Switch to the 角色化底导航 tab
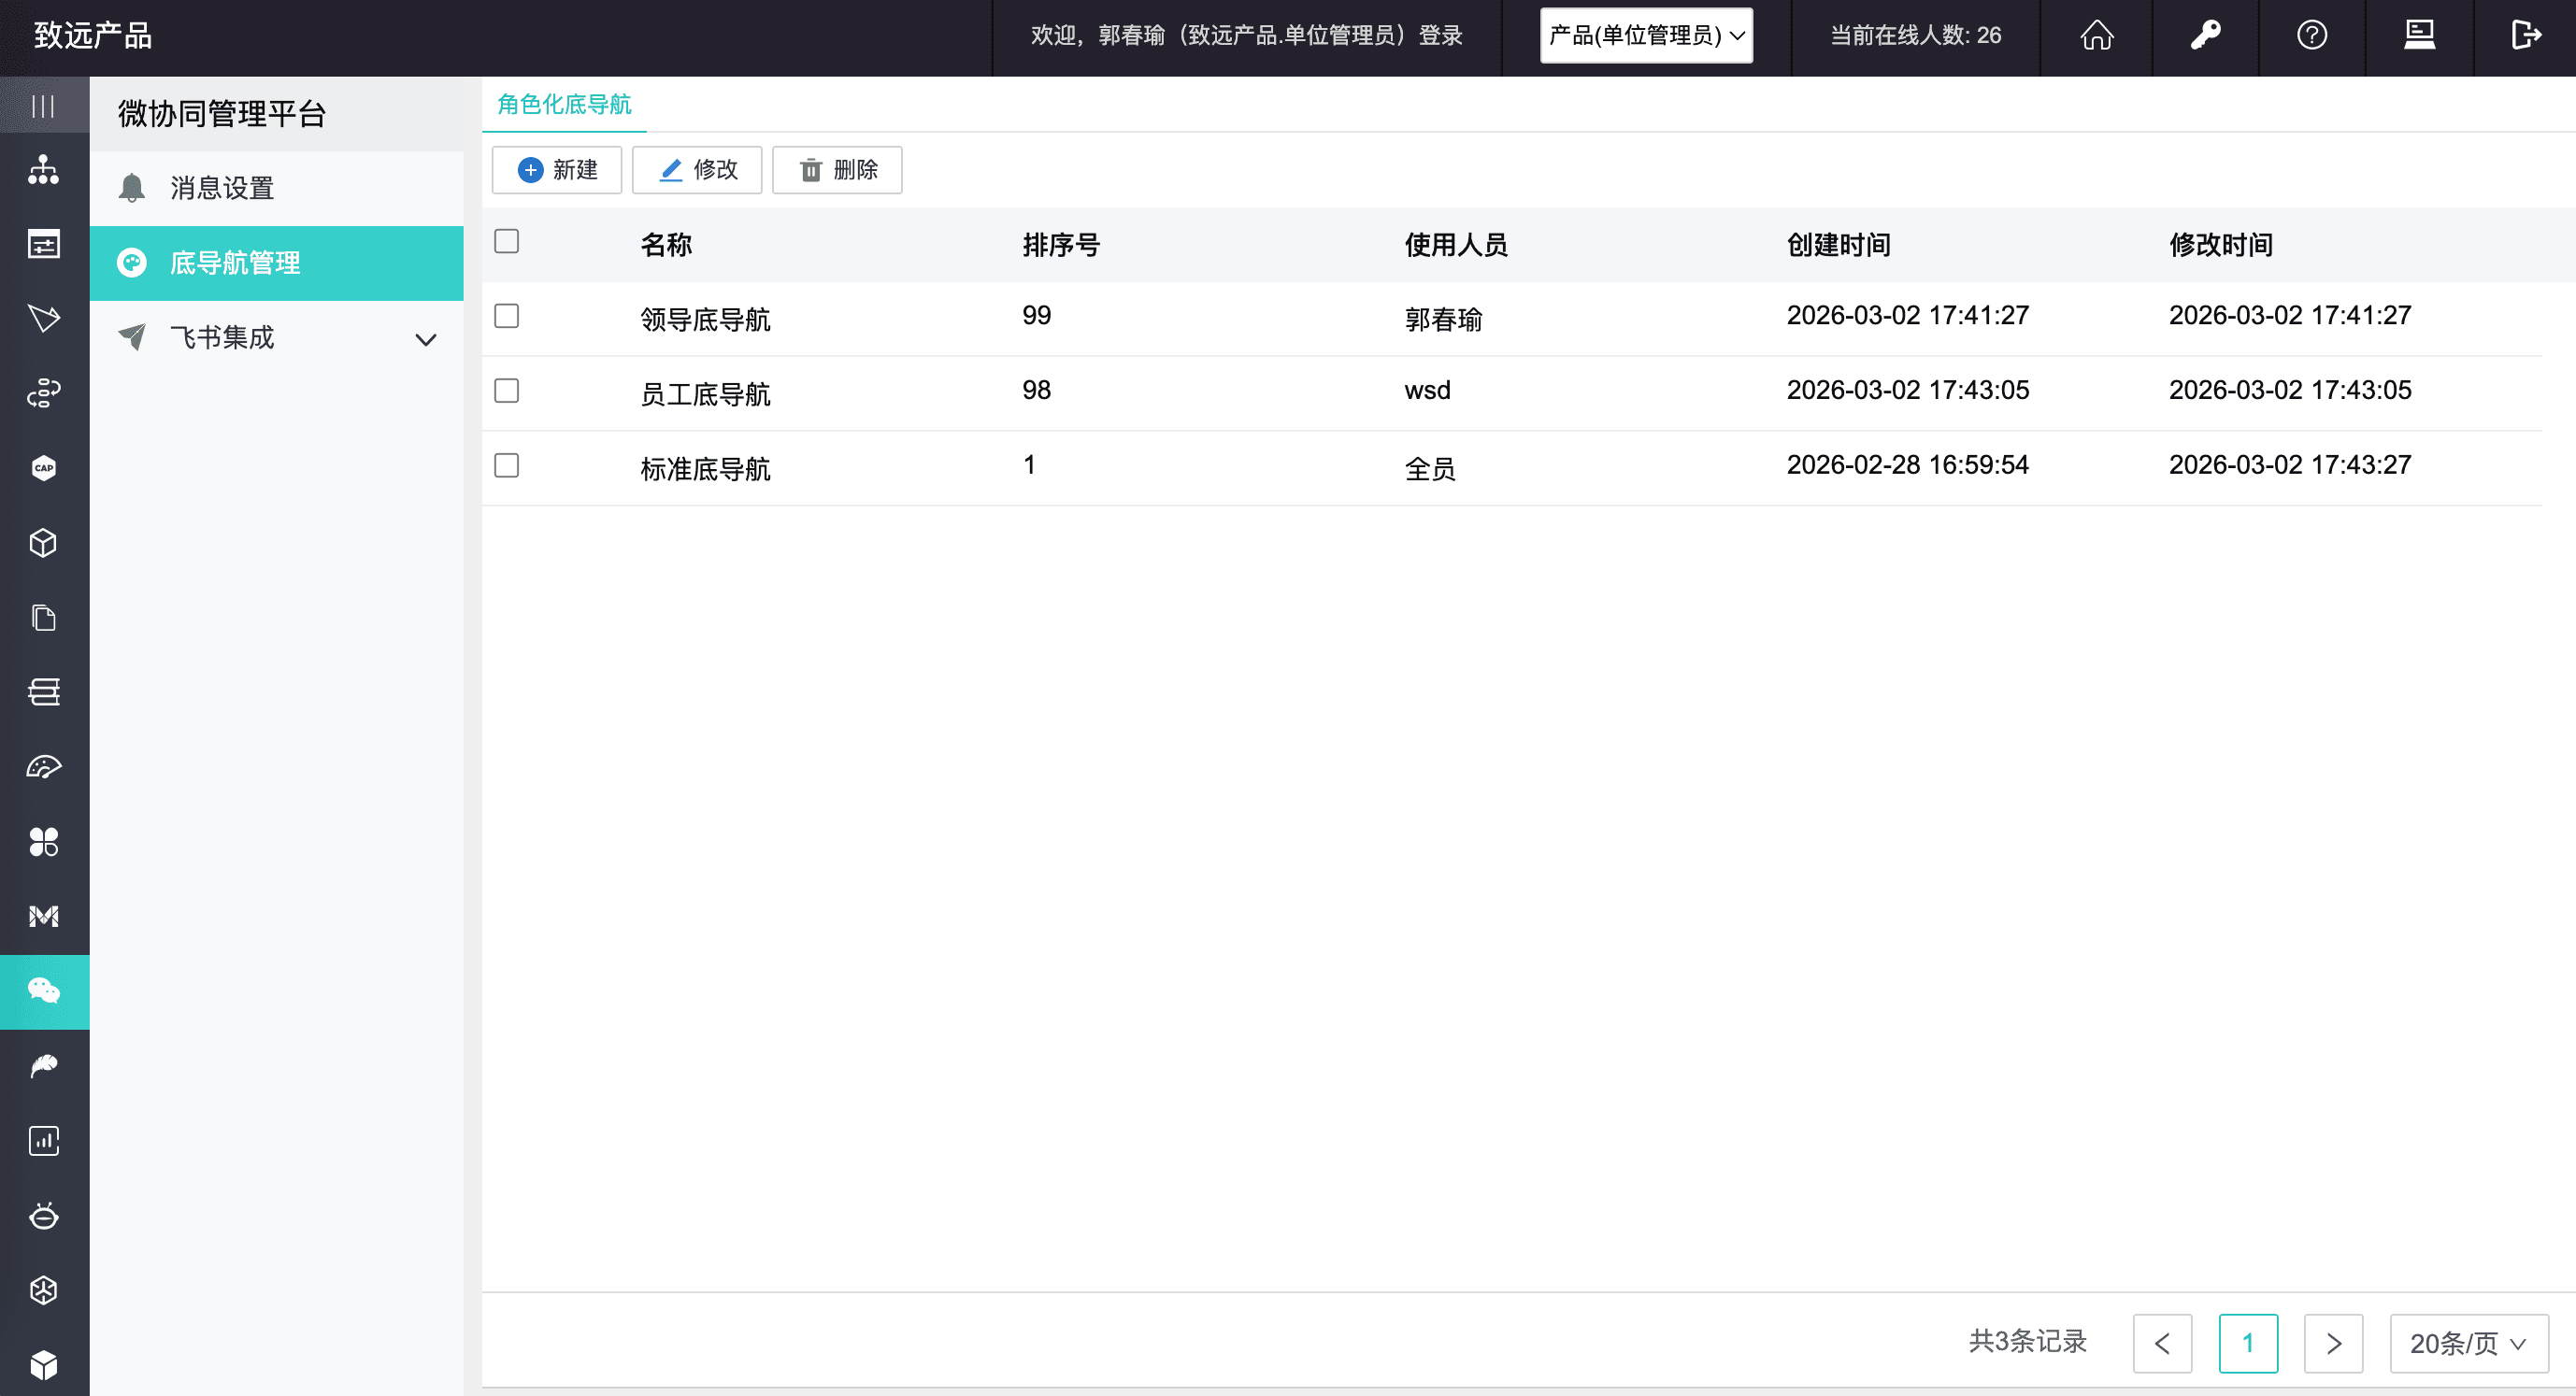Image resolution: width=2576 pixels, height=1396 pixels. pyautogui.click(x=564, y=104)
